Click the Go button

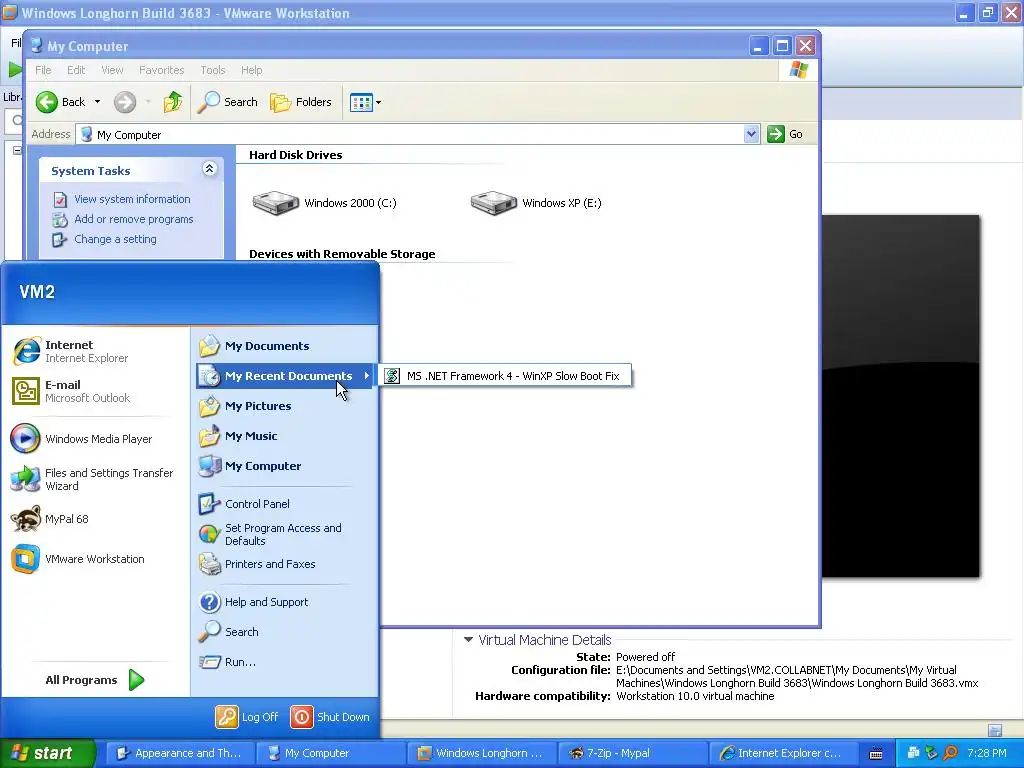[x=786, y=134]
